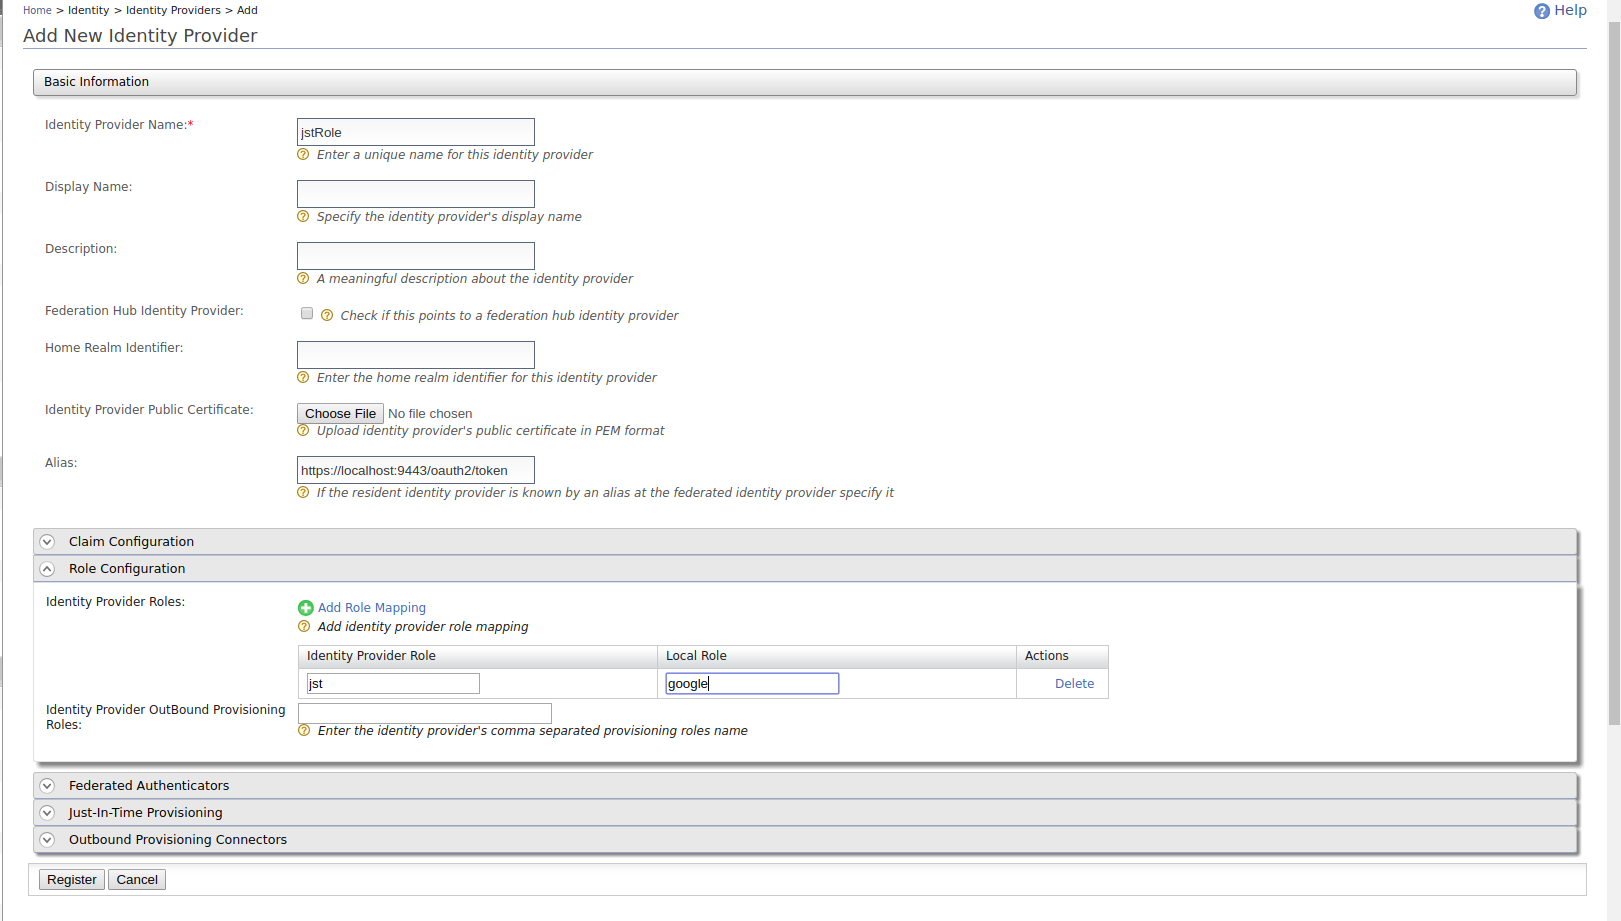Focus the Alias field
The width and height of the screenshot is (1621, 921).
point(416,470)
